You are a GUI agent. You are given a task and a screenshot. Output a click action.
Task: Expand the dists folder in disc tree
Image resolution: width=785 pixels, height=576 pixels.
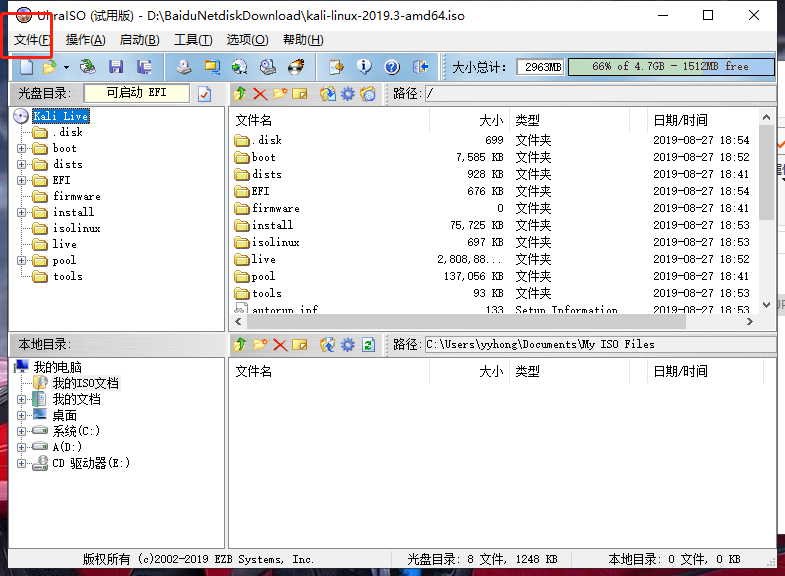pyautogui.click(x=21, y=164)
